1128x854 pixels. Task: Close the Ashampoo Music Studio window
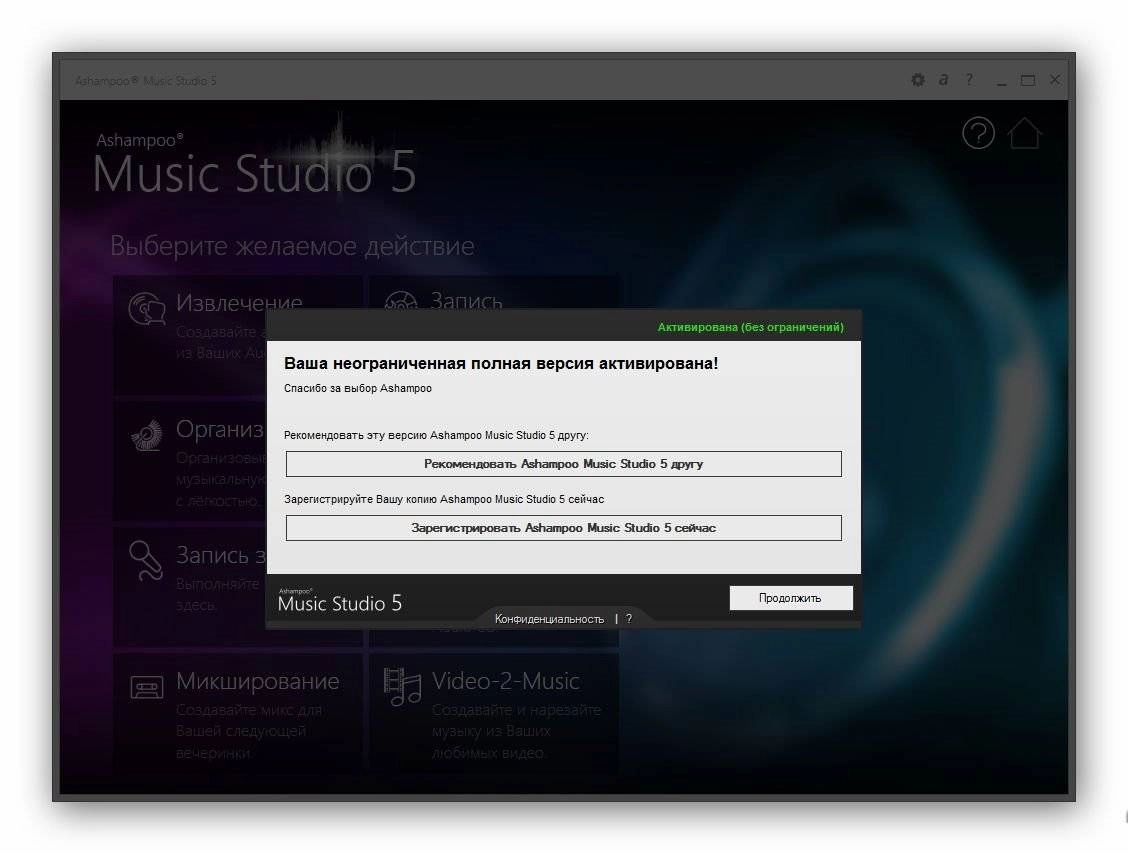[x=1055, y=80]
